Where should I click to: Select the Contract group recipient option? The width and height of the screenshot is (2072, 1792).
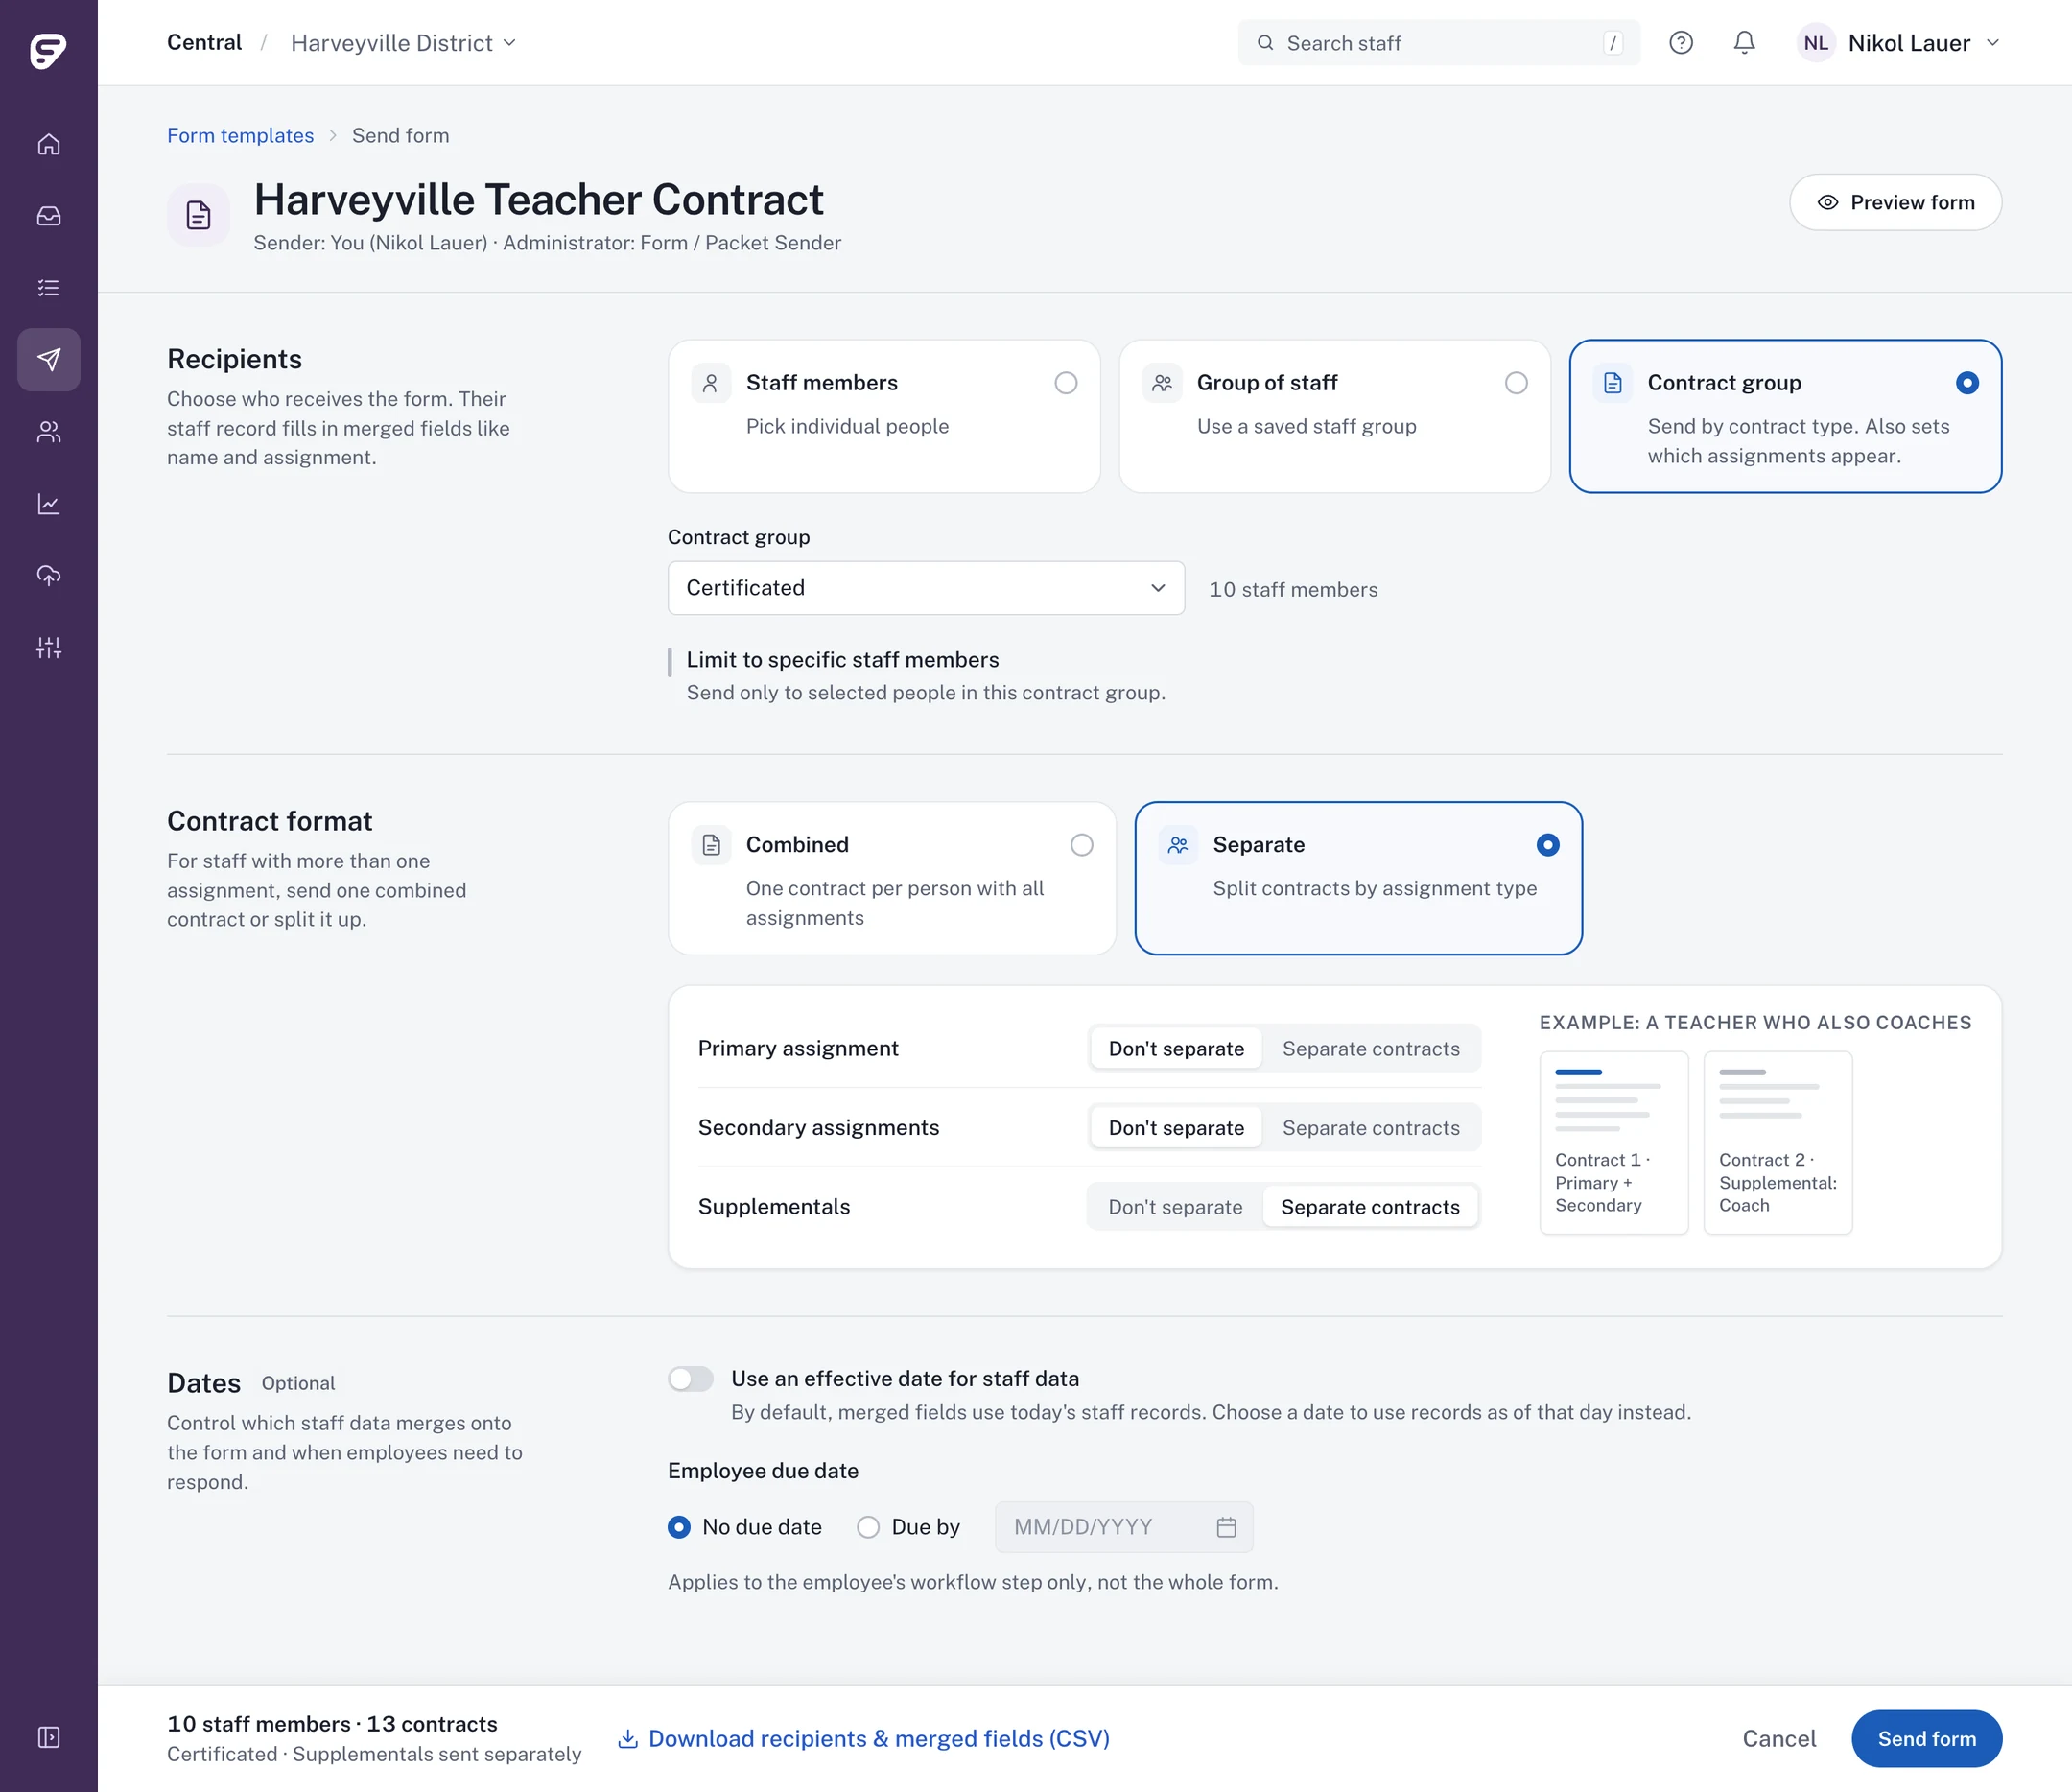coord(1785,416)
